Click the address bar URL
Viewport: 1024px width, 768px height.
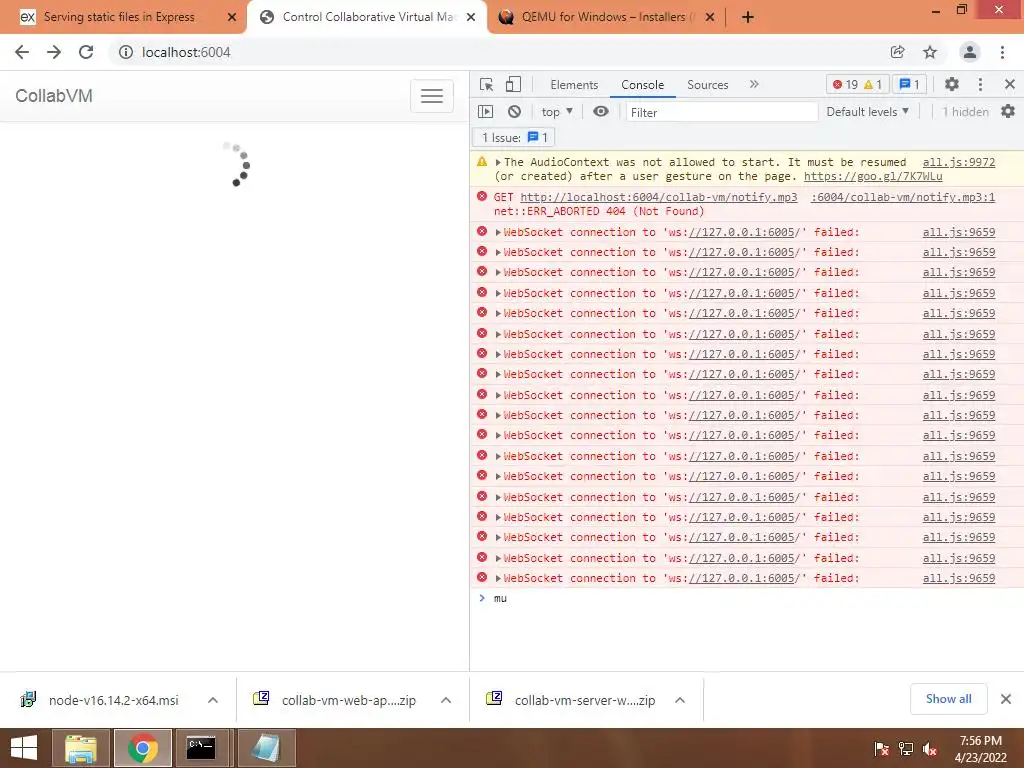point(186,52)
